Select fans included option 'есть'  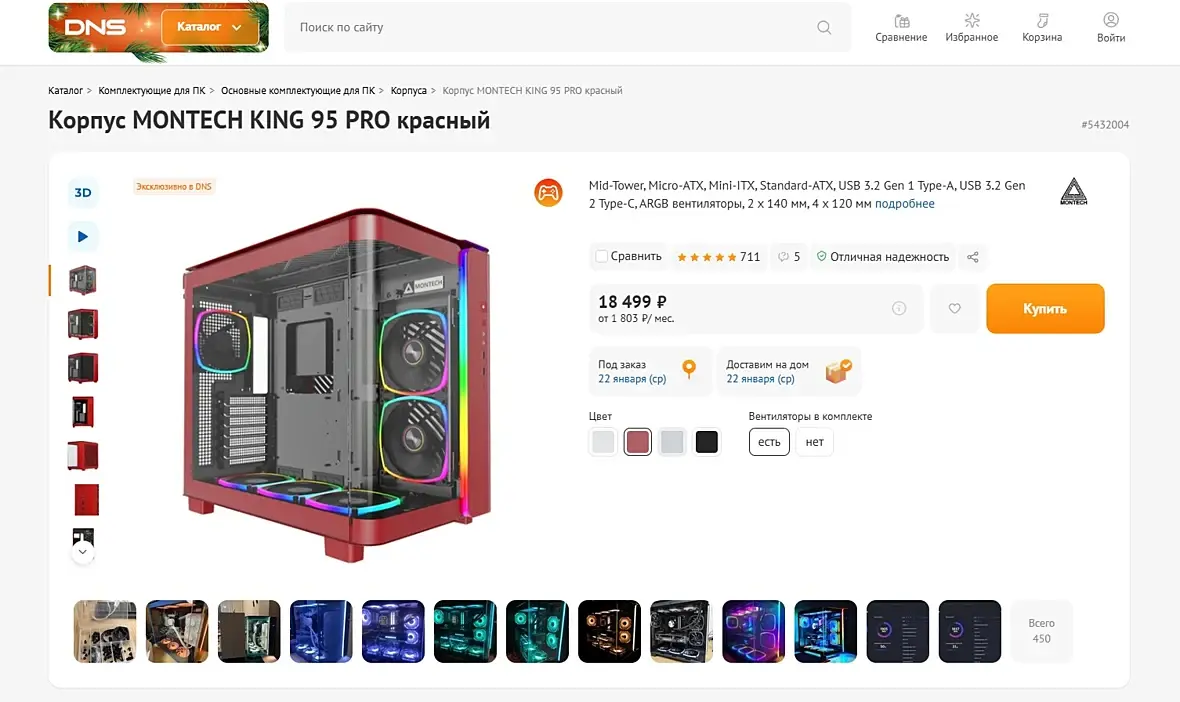[769, 442]
